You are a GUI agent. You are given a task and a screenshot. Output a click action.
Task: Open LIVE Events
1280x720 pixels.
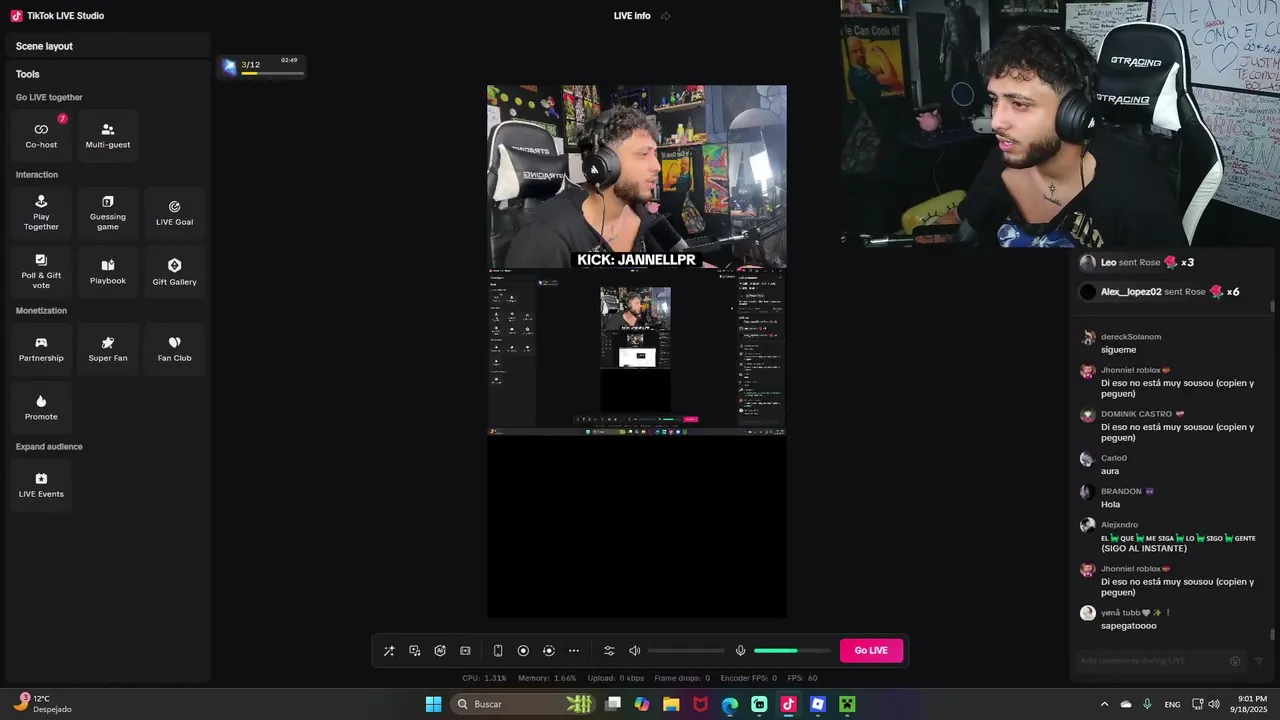[x=41, y=485]
